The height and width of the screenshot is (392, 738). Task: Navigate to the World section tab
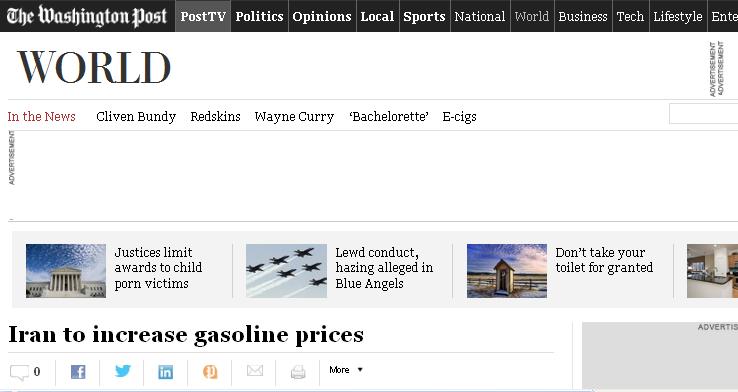click(532, 16)
